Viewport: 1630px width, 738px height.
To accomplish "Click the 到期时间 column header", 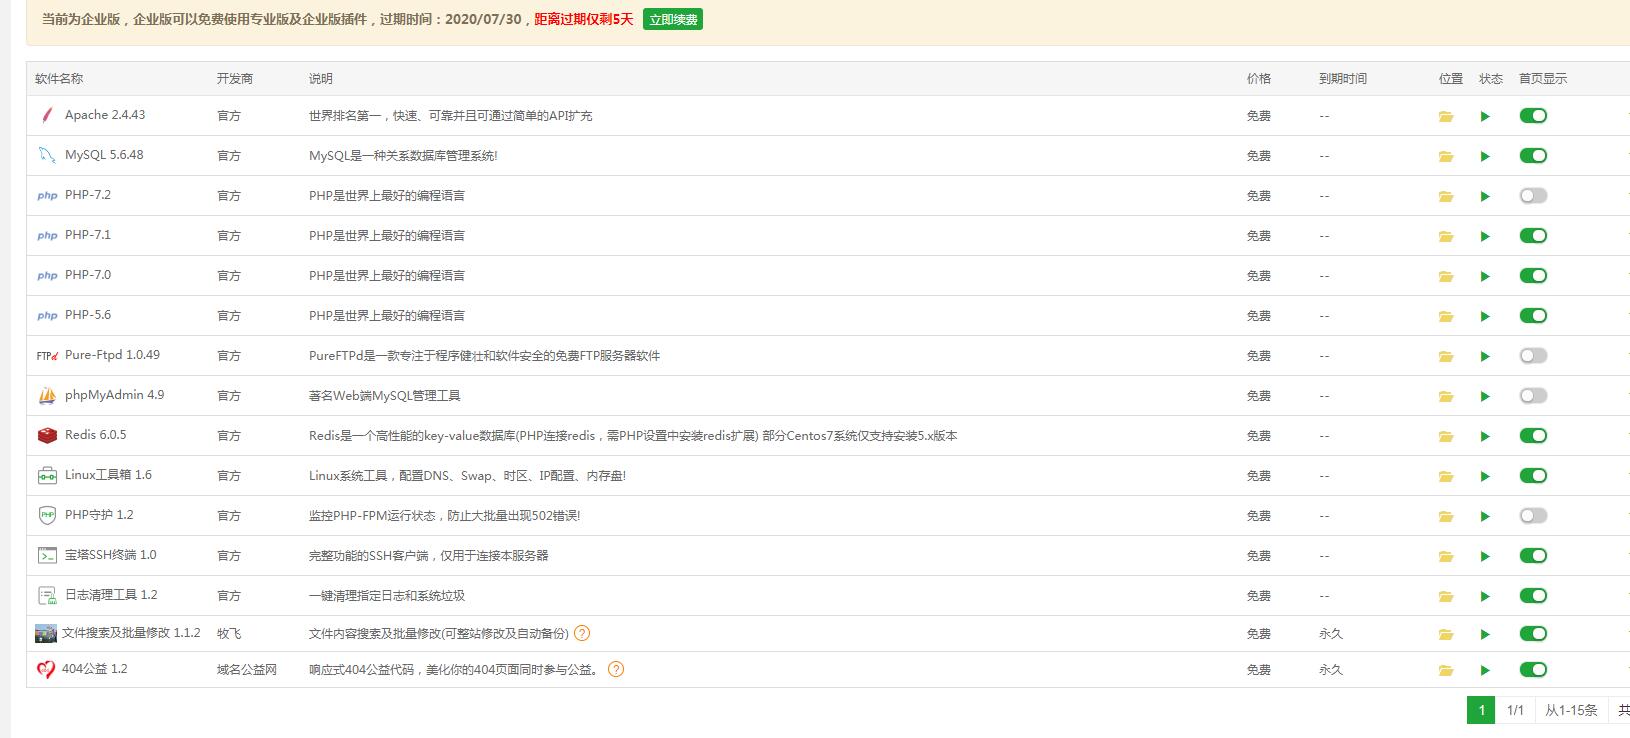I will pyautogui.click(x=1343, y=79).
